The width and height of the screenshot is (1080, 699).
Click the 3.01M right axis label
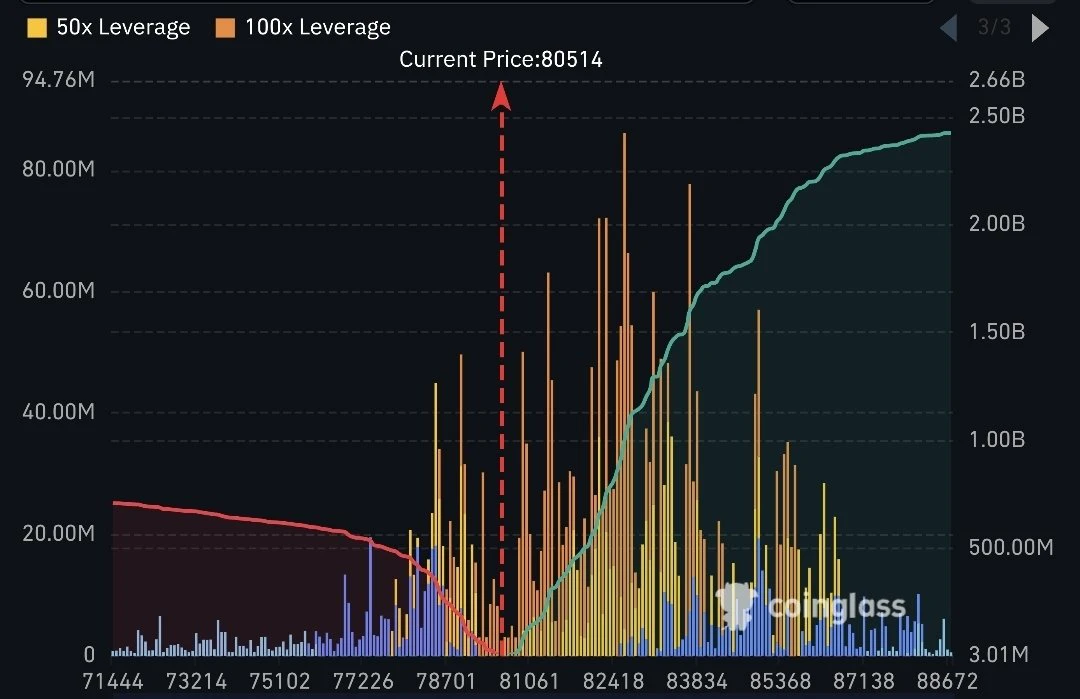(x=999, y=654)
